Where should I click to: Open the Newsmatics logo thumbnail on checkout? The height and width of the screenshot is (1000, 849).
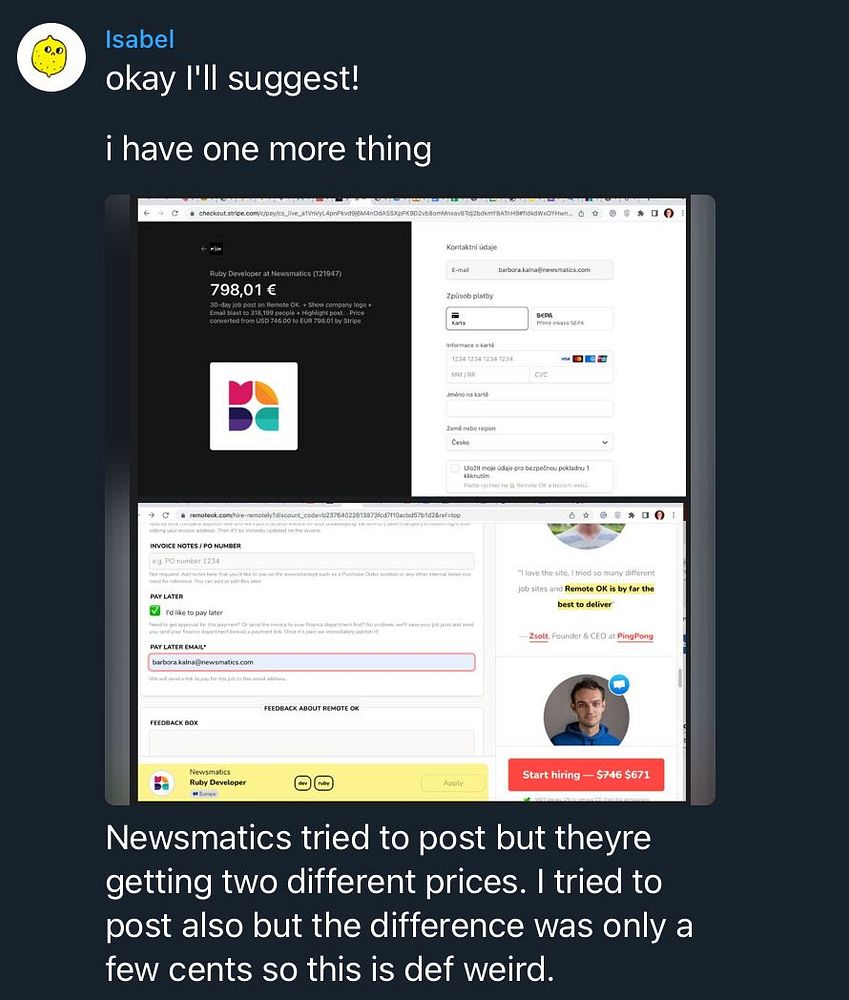tap(254, 406)
